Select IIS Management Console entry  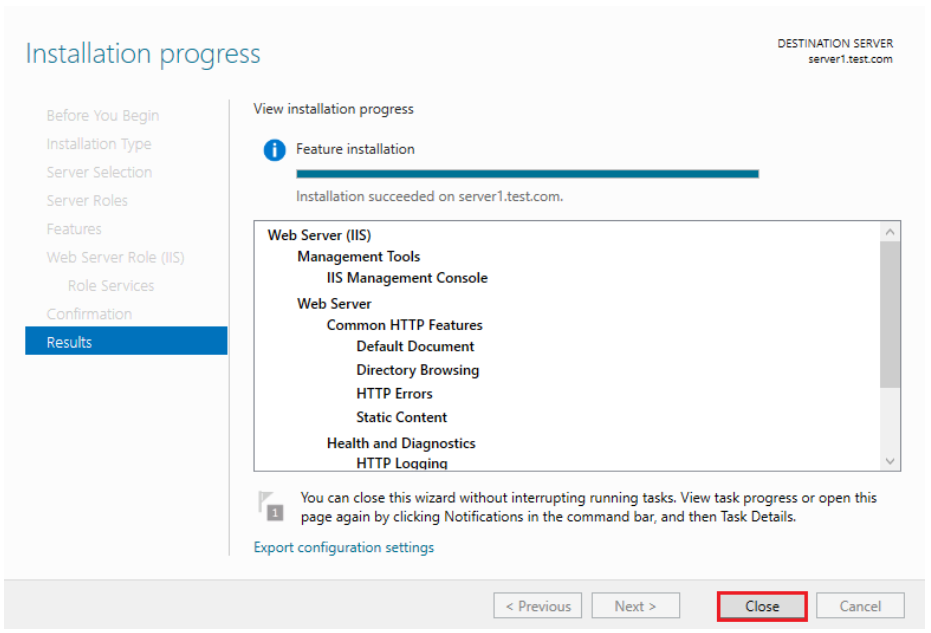coord(407,278)
